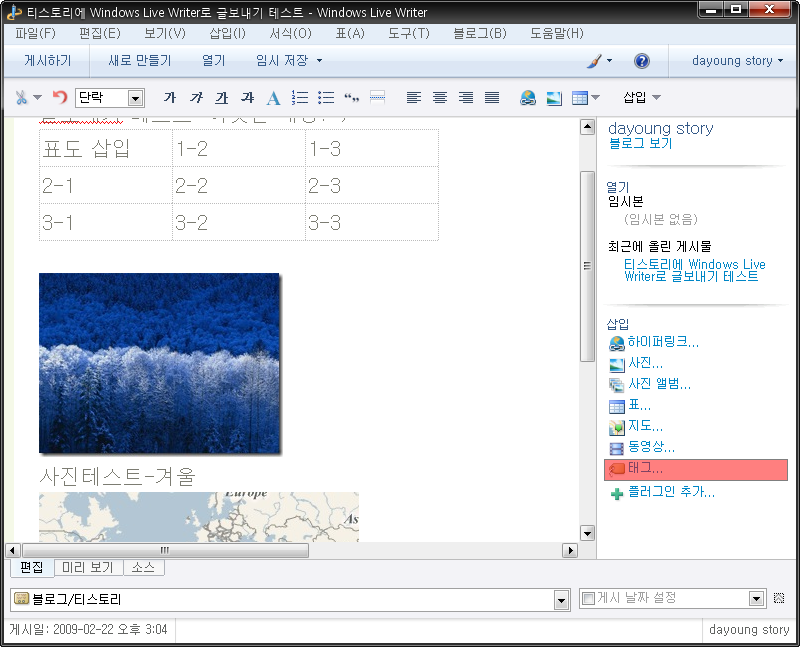Open the 삽입(I) menu
800x647 pixels.
tap(227, 34)
